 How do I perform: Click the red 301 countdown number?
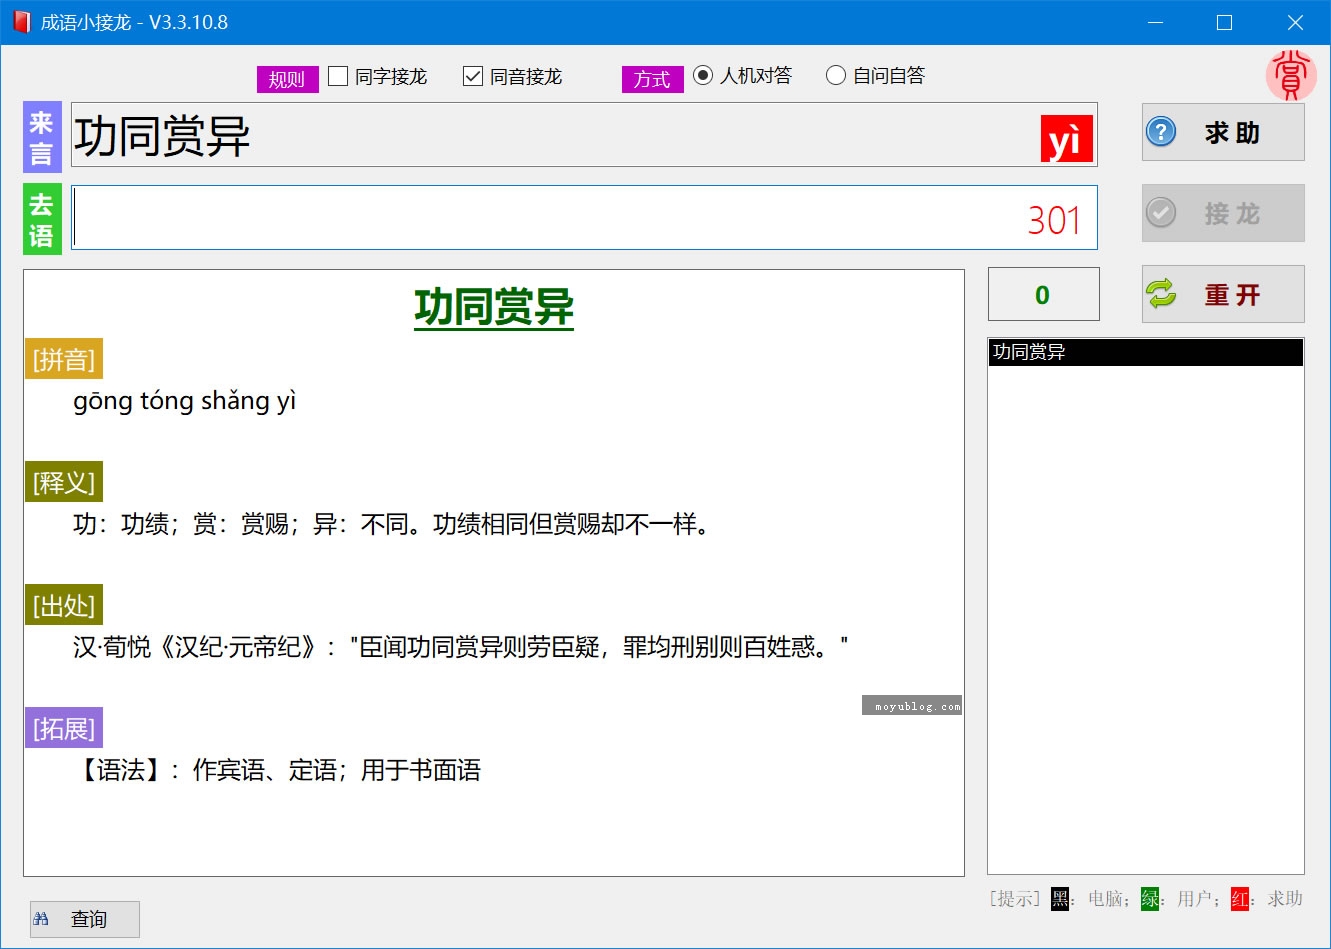[x=1054, y=221]
